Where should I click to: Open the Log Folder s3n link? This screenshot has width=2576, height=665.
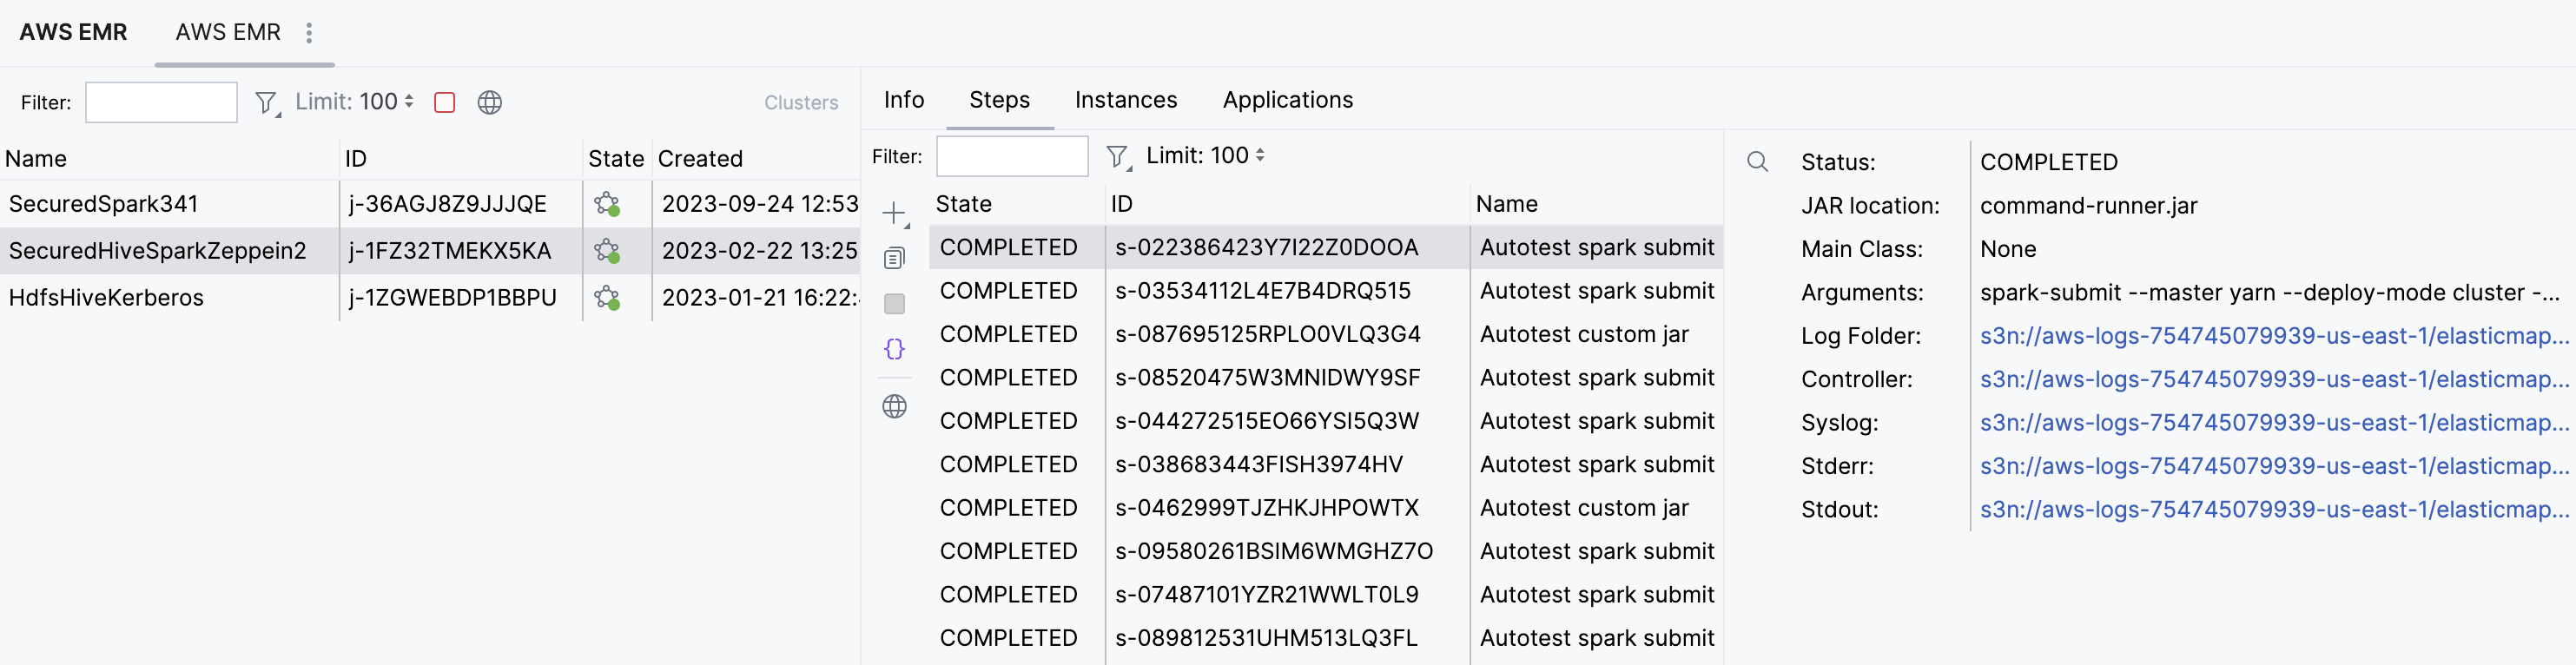(2273, 336)
